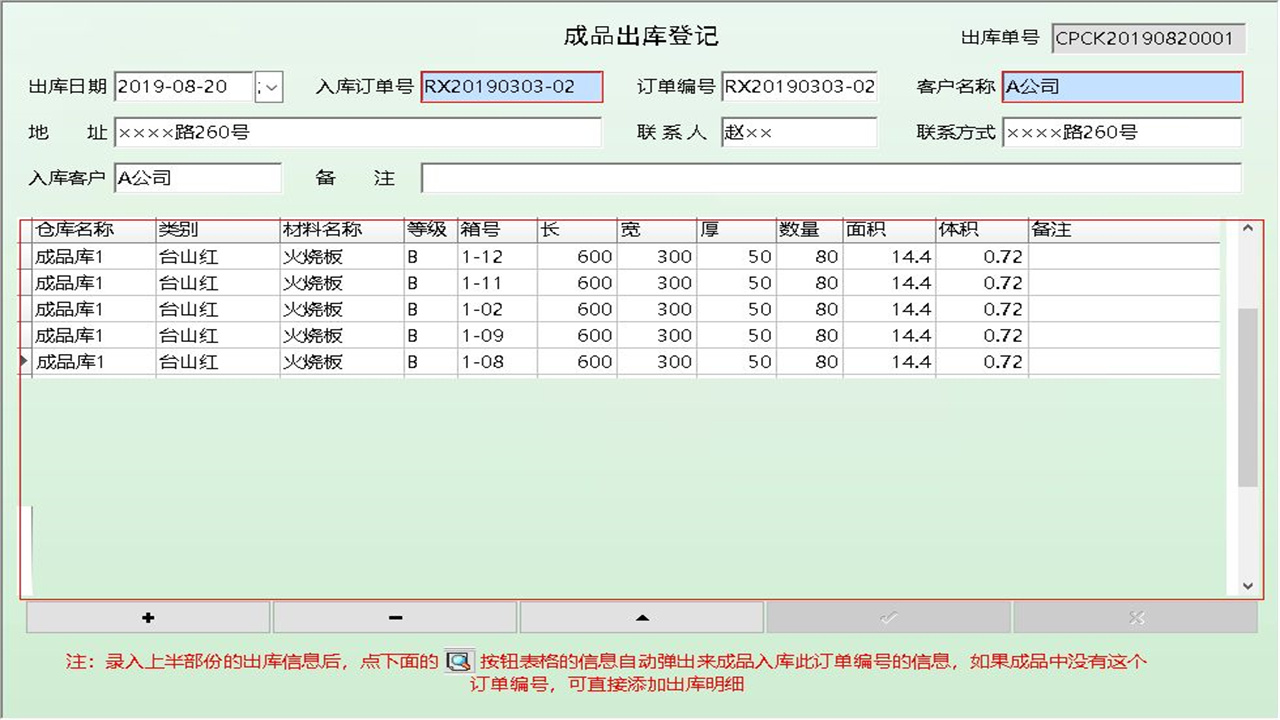Select the 入库订单号 field showing RX20190303-02
This screenshot has width=1280, height=720.
click(511, 87)
